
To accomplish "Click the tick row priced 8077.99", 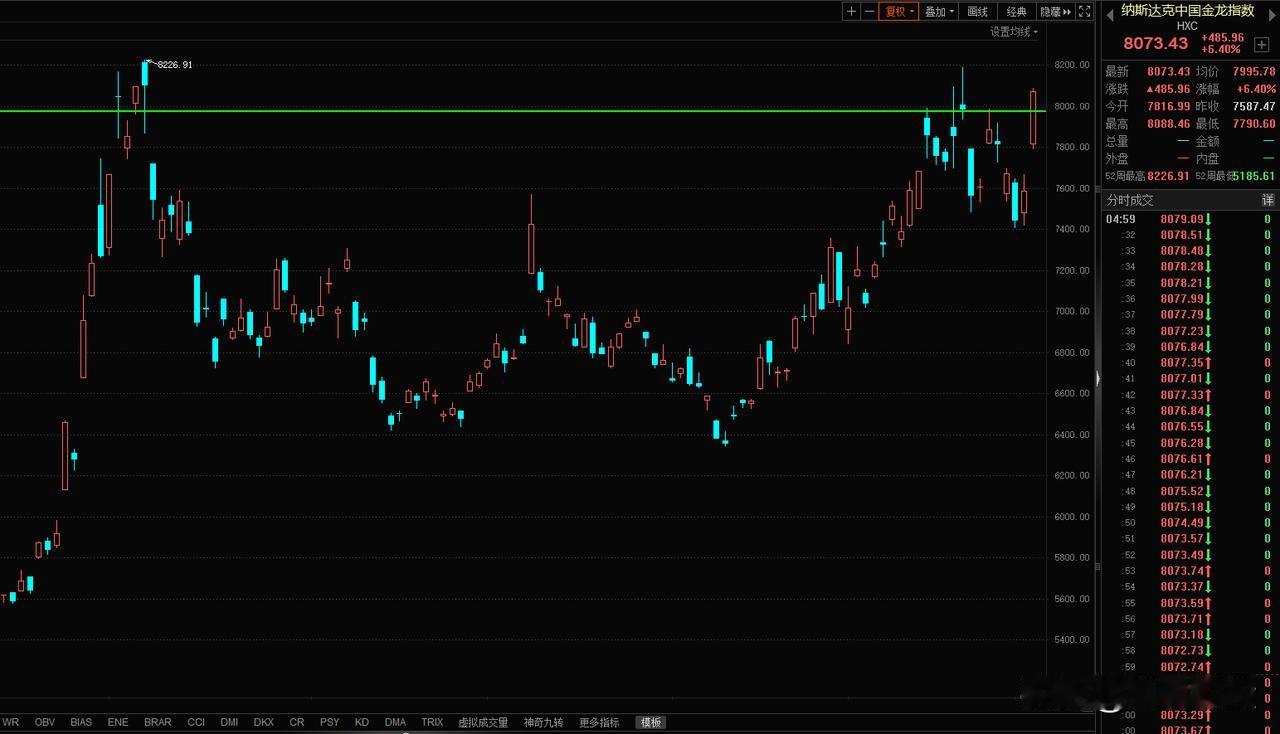I will click(1190, 299).
